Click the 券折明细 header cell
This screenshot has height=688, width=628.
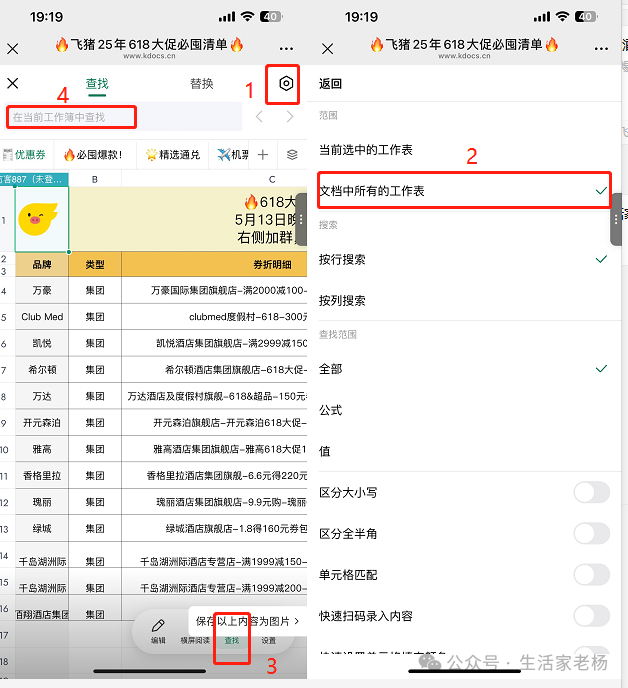[214, 265]
